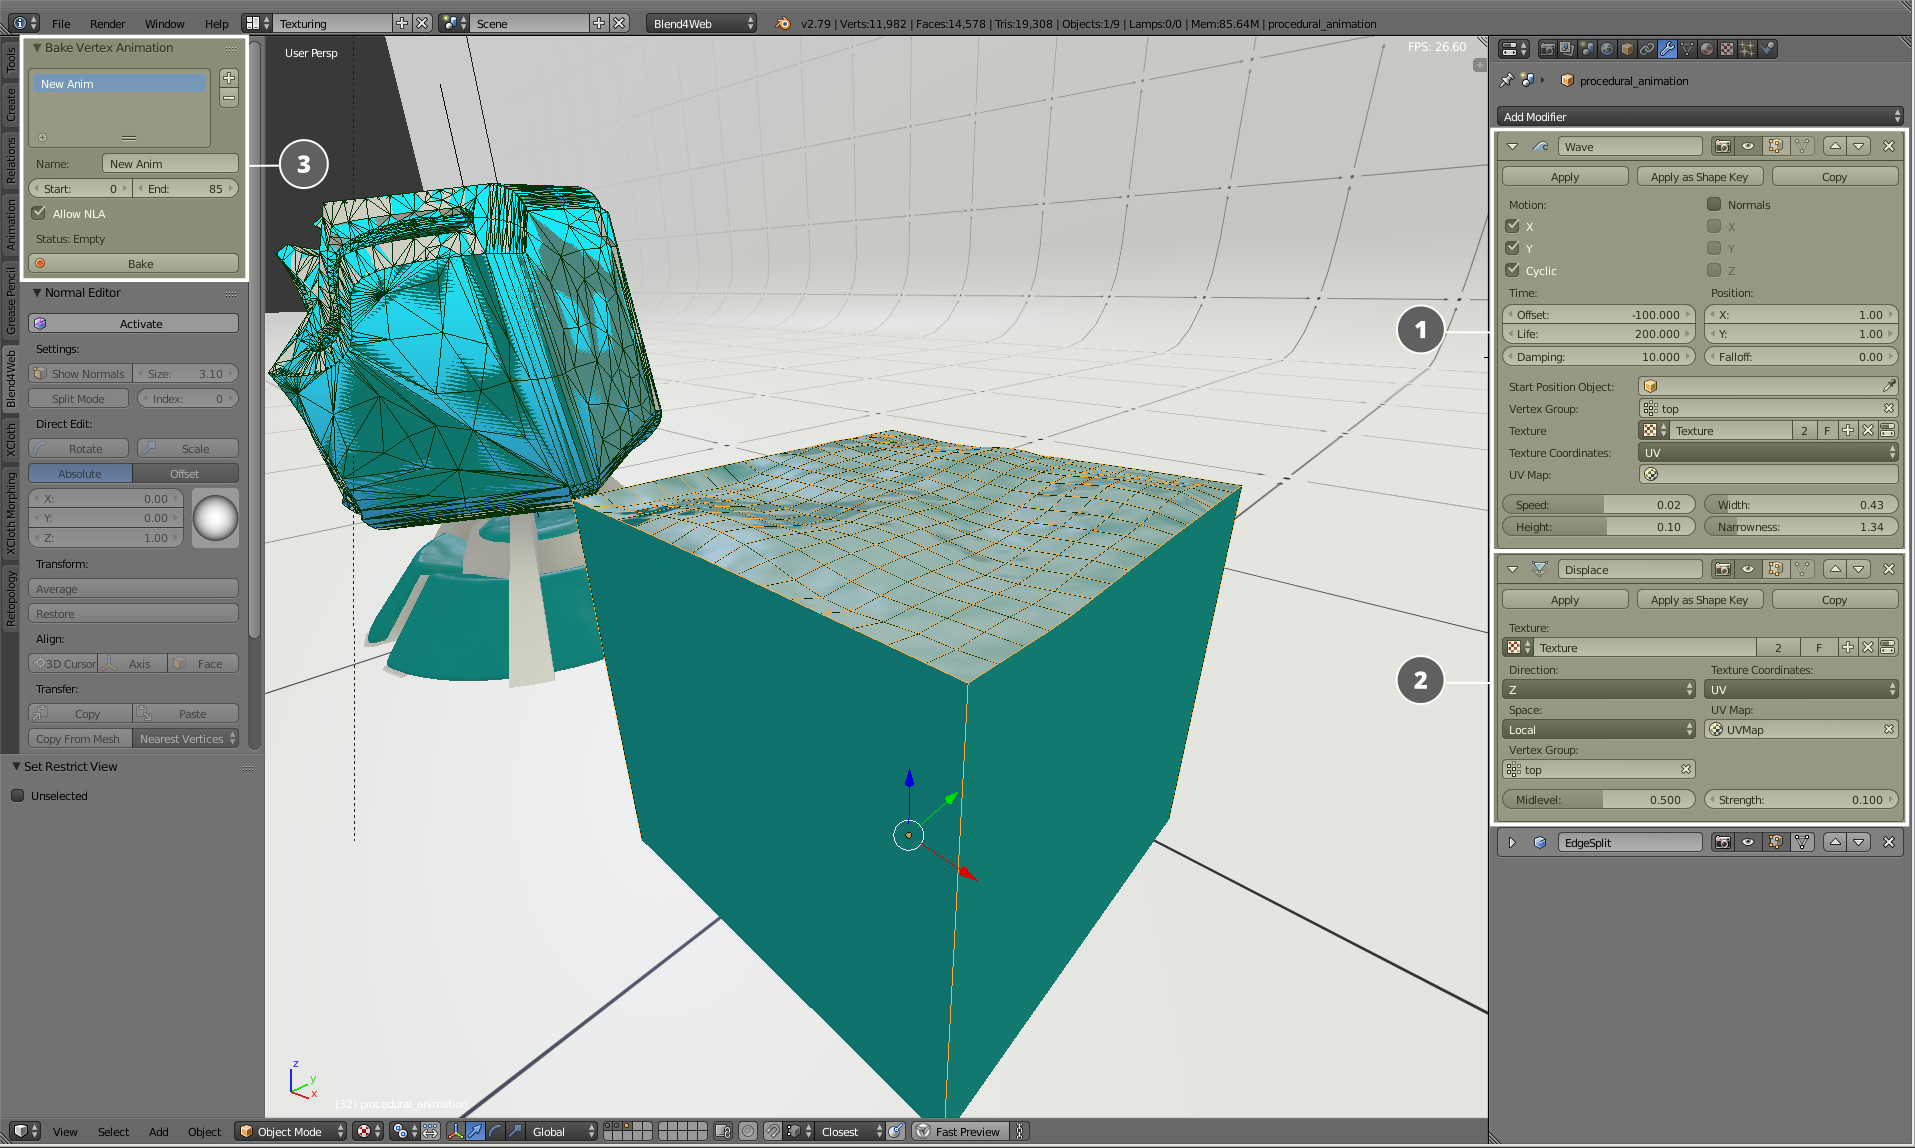
Task: Expand the EdgeSplit modifier panel
Action: coord(1512,842)
